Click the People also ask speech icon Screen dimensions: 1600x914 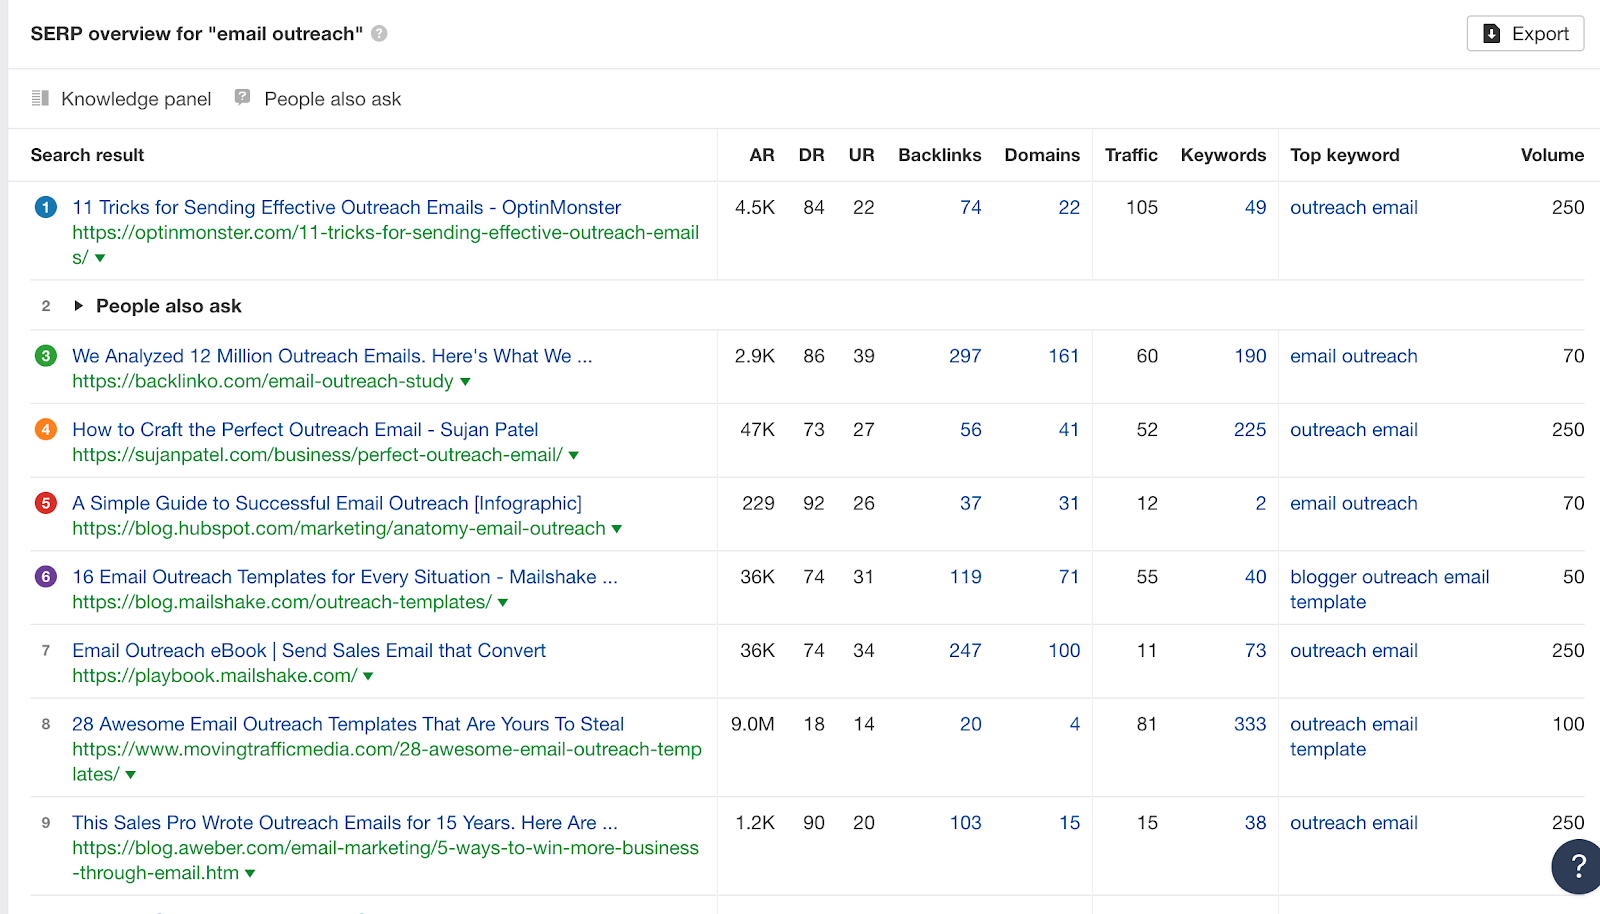click(x=242, y=97)
